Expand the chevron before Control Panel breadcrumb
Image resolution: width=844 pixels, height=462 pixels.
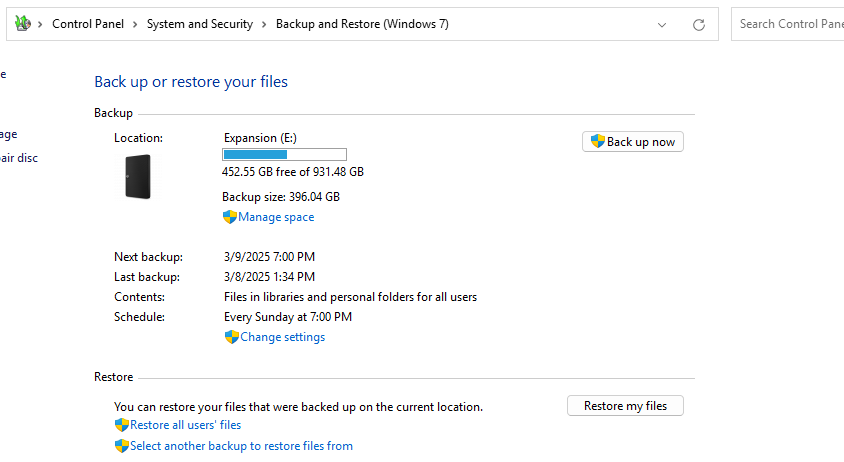tap(40, 24)
